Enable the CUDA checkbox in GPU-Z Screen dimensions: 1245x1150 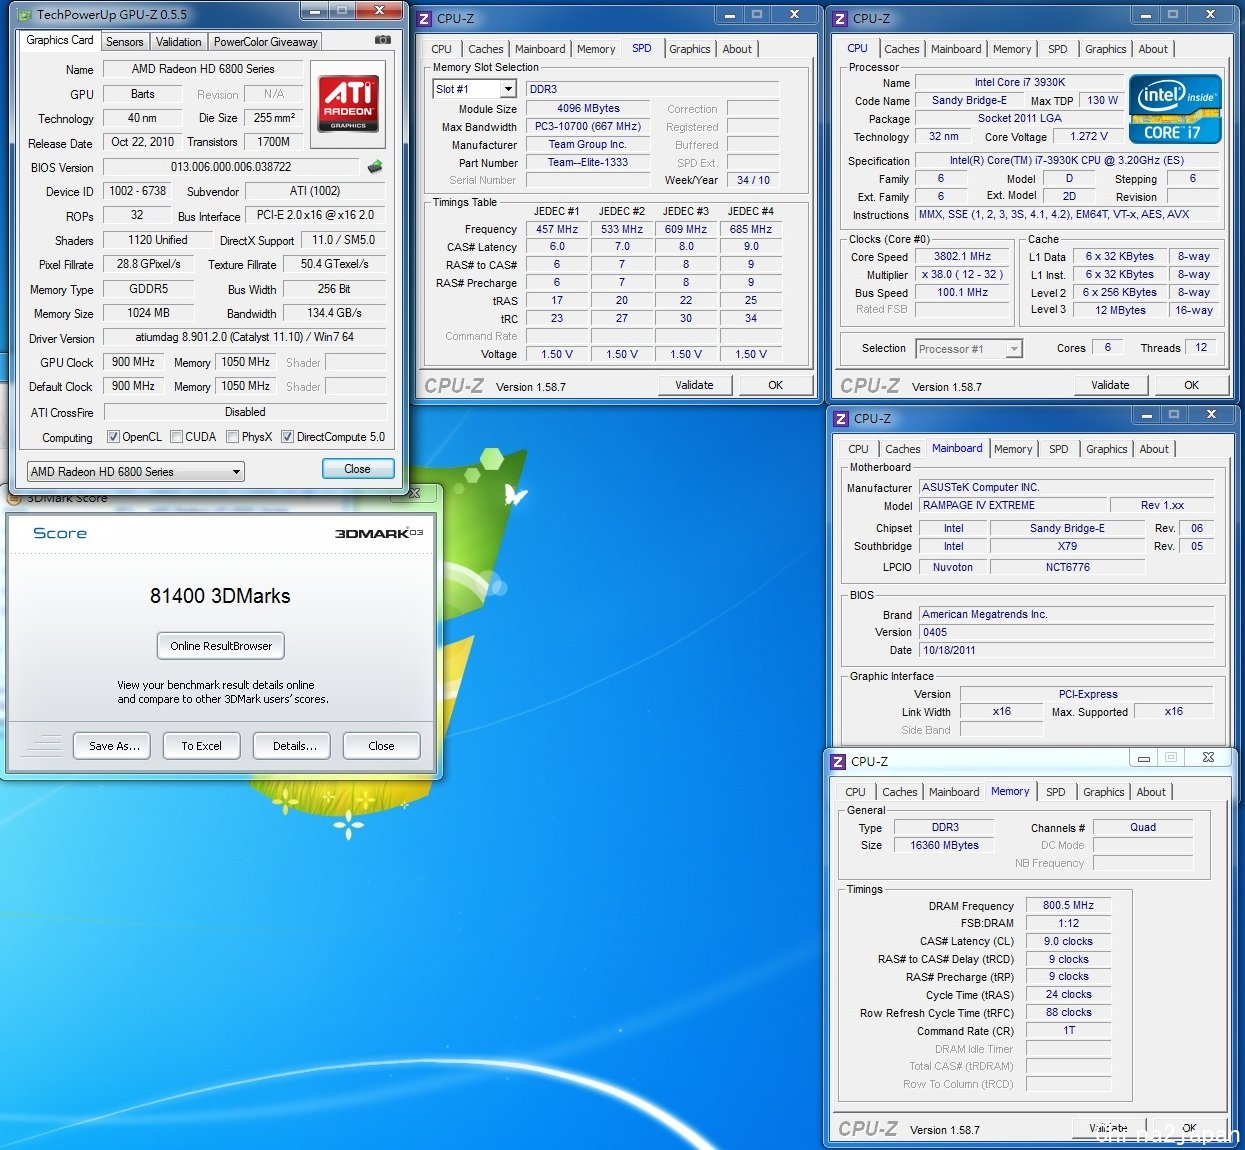tap(176, 437)
